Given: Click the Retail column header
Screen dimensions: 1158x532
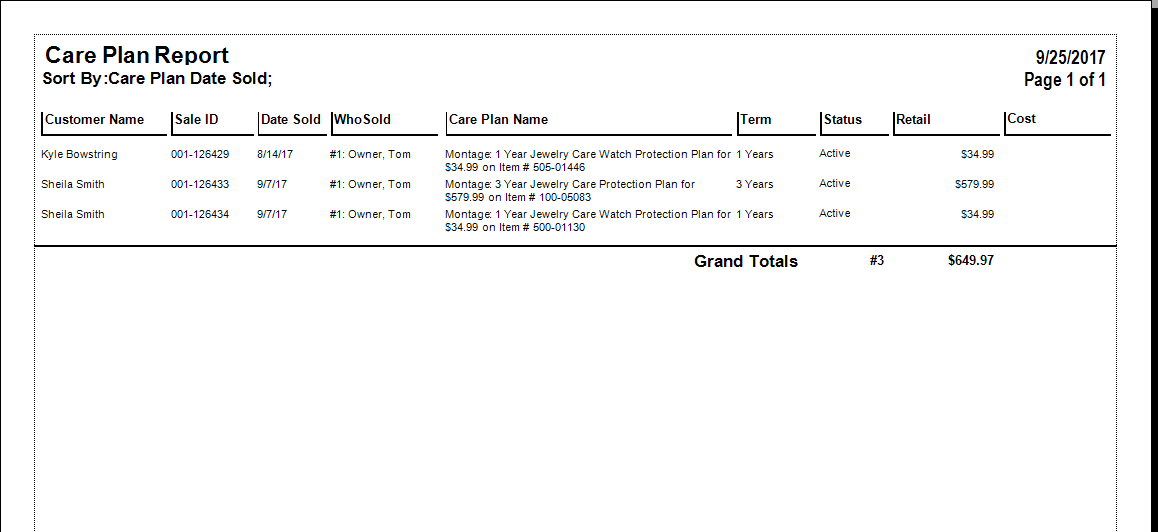Looking at the screenshot, I should point(913,120).
